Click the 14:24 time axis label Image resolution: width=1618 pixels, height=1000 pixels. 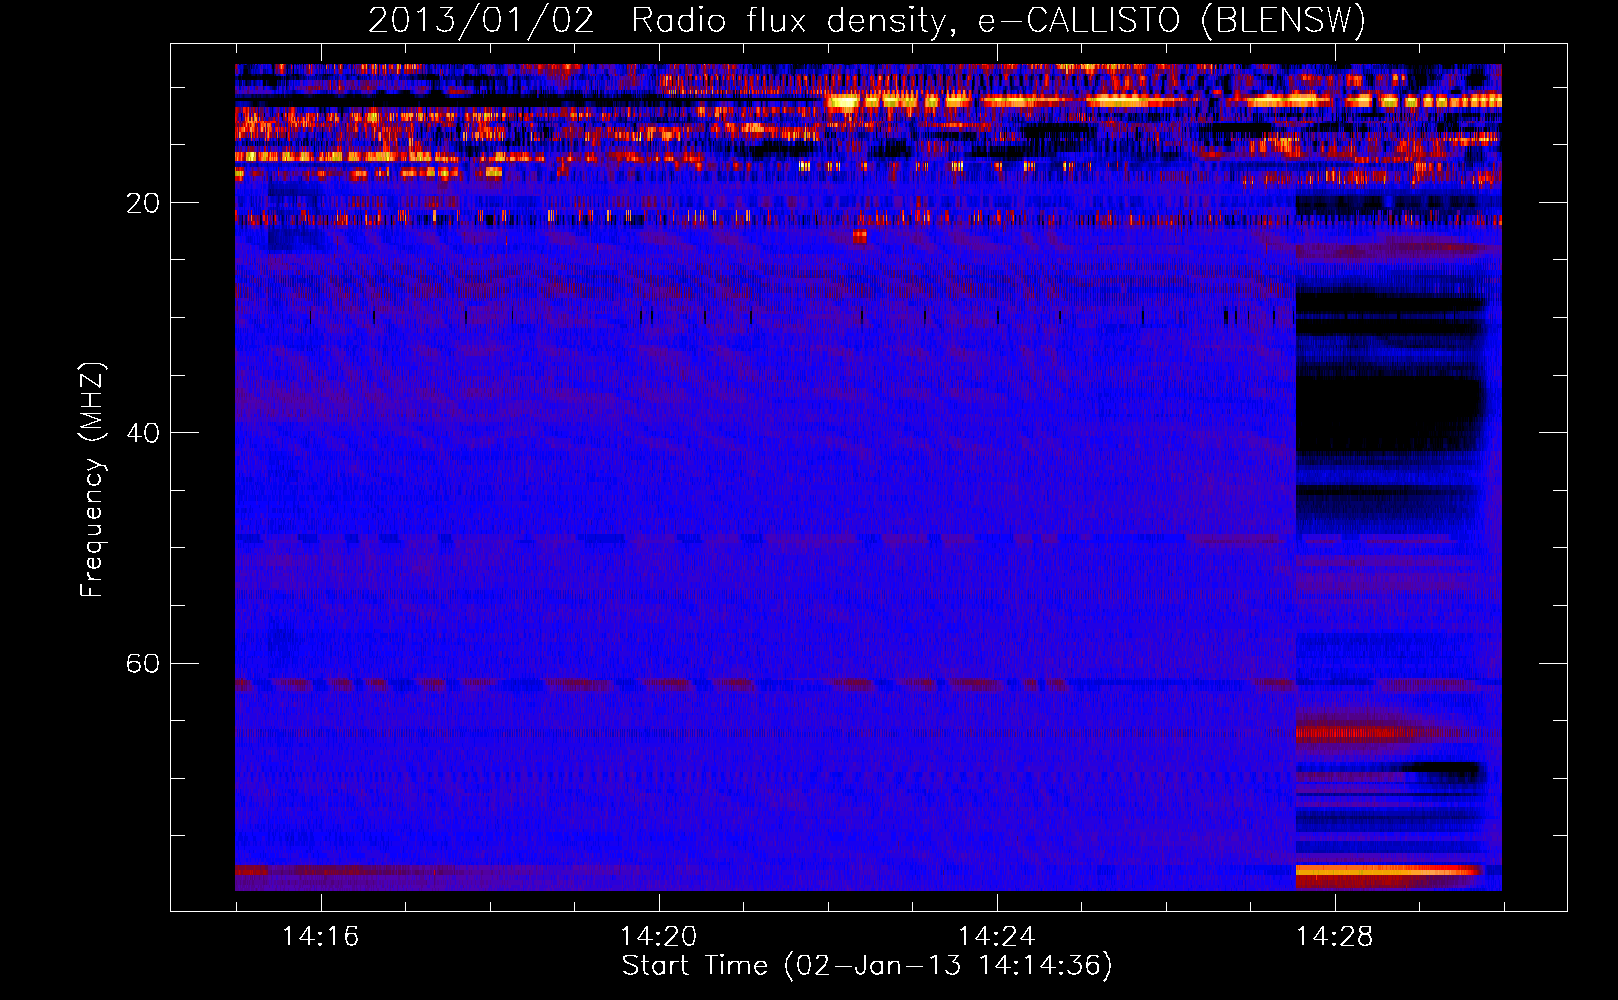point(996,937)
